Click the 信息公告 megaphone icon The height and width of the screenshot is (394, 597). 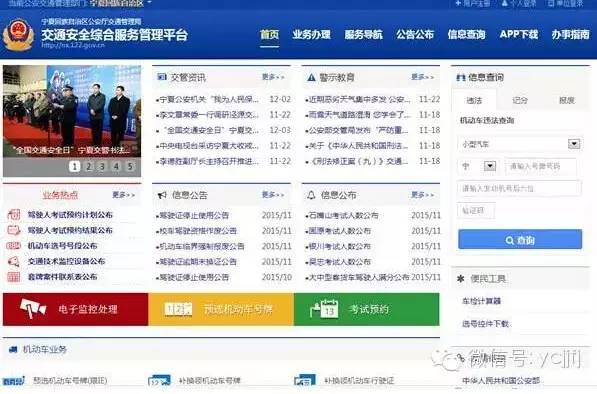[162, 195]
